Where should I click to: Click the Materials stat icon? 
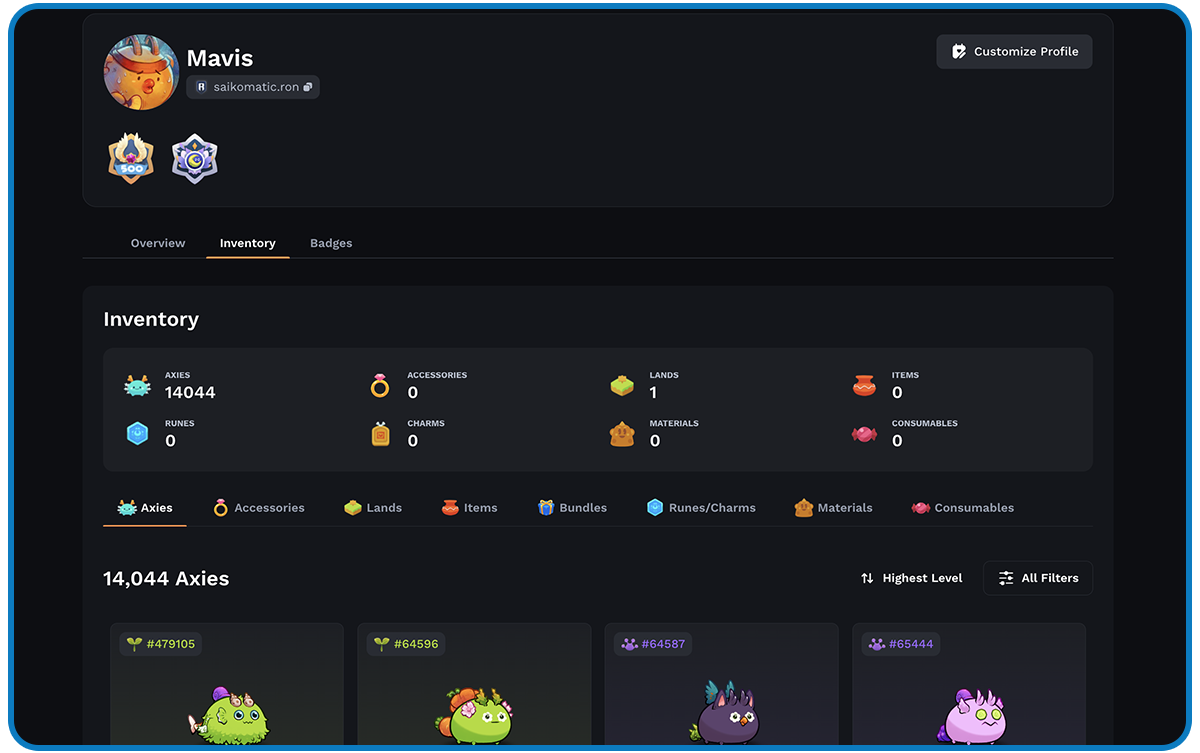(x=622, y=434)
